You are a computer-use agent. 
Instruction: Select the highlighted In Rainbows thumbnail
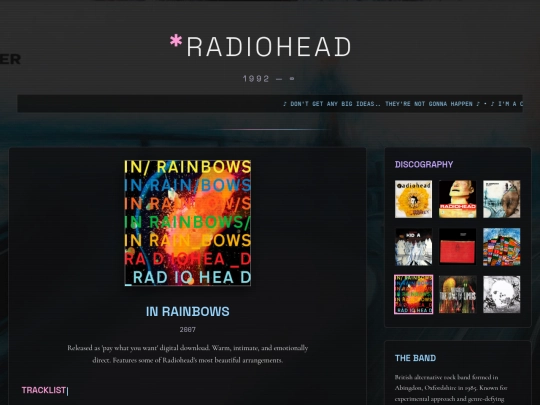[x=413, y=294]
